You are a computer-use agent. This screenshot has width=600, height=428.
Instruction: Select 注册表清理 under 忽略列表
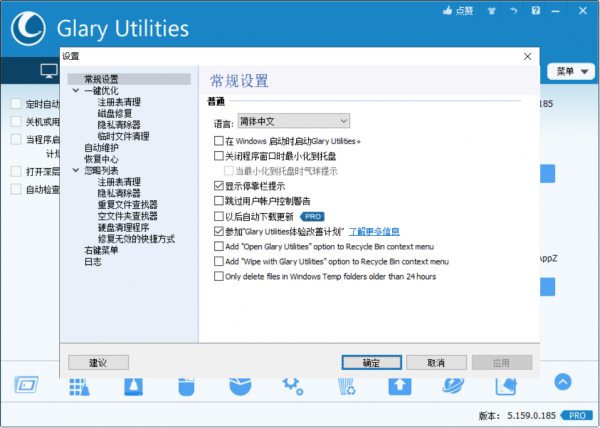119,182
